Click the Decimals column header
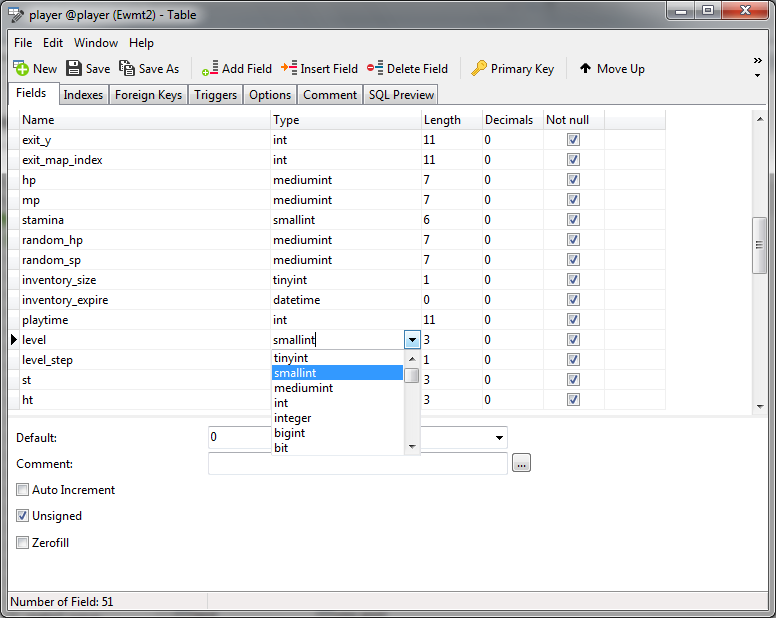Screen dimensions: 776x618 [513, 120]
